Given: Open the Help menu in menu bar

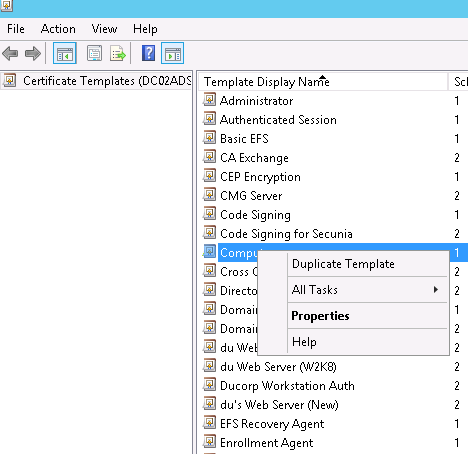Looking at the screenshot, I should tap(145, 29).
